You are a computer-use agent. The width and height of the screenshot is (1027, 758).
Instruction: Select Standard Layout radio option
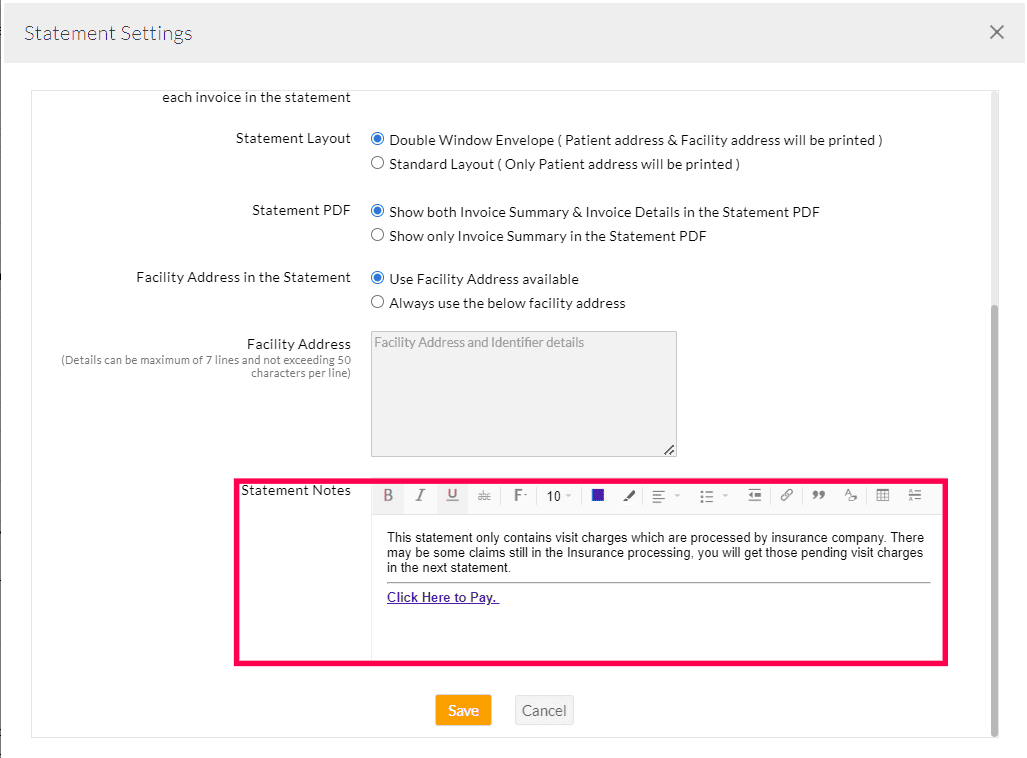(378, 163)
